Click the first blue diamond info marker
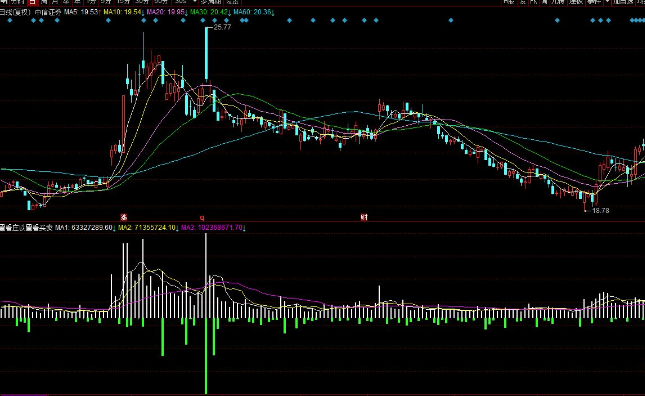 [x=9, y=20]
